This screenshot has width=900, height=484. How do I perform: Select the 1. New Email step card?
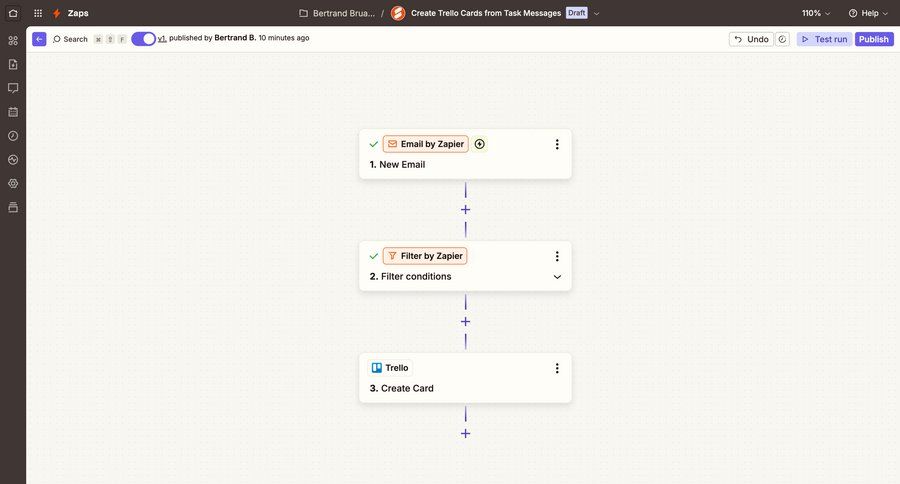pos(465,154)
